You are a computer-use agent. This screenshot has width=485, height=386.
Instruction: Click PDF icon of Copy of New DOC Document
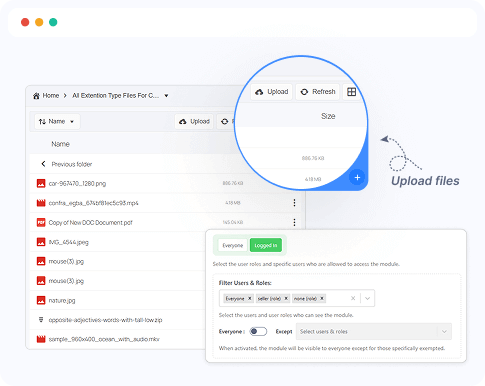tap(41, 222)
